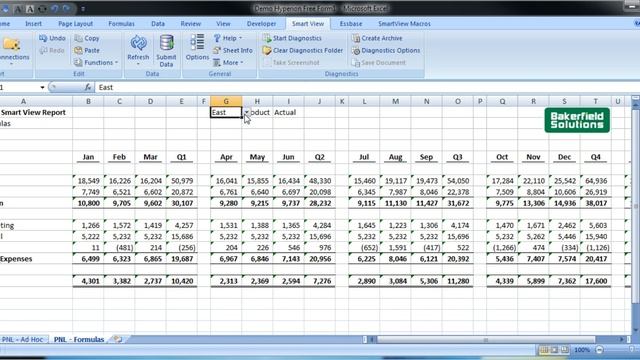This screenshot has height=360, width=640.
Task: Select the PNL - Formulas sheet tab
Action: 79,339
